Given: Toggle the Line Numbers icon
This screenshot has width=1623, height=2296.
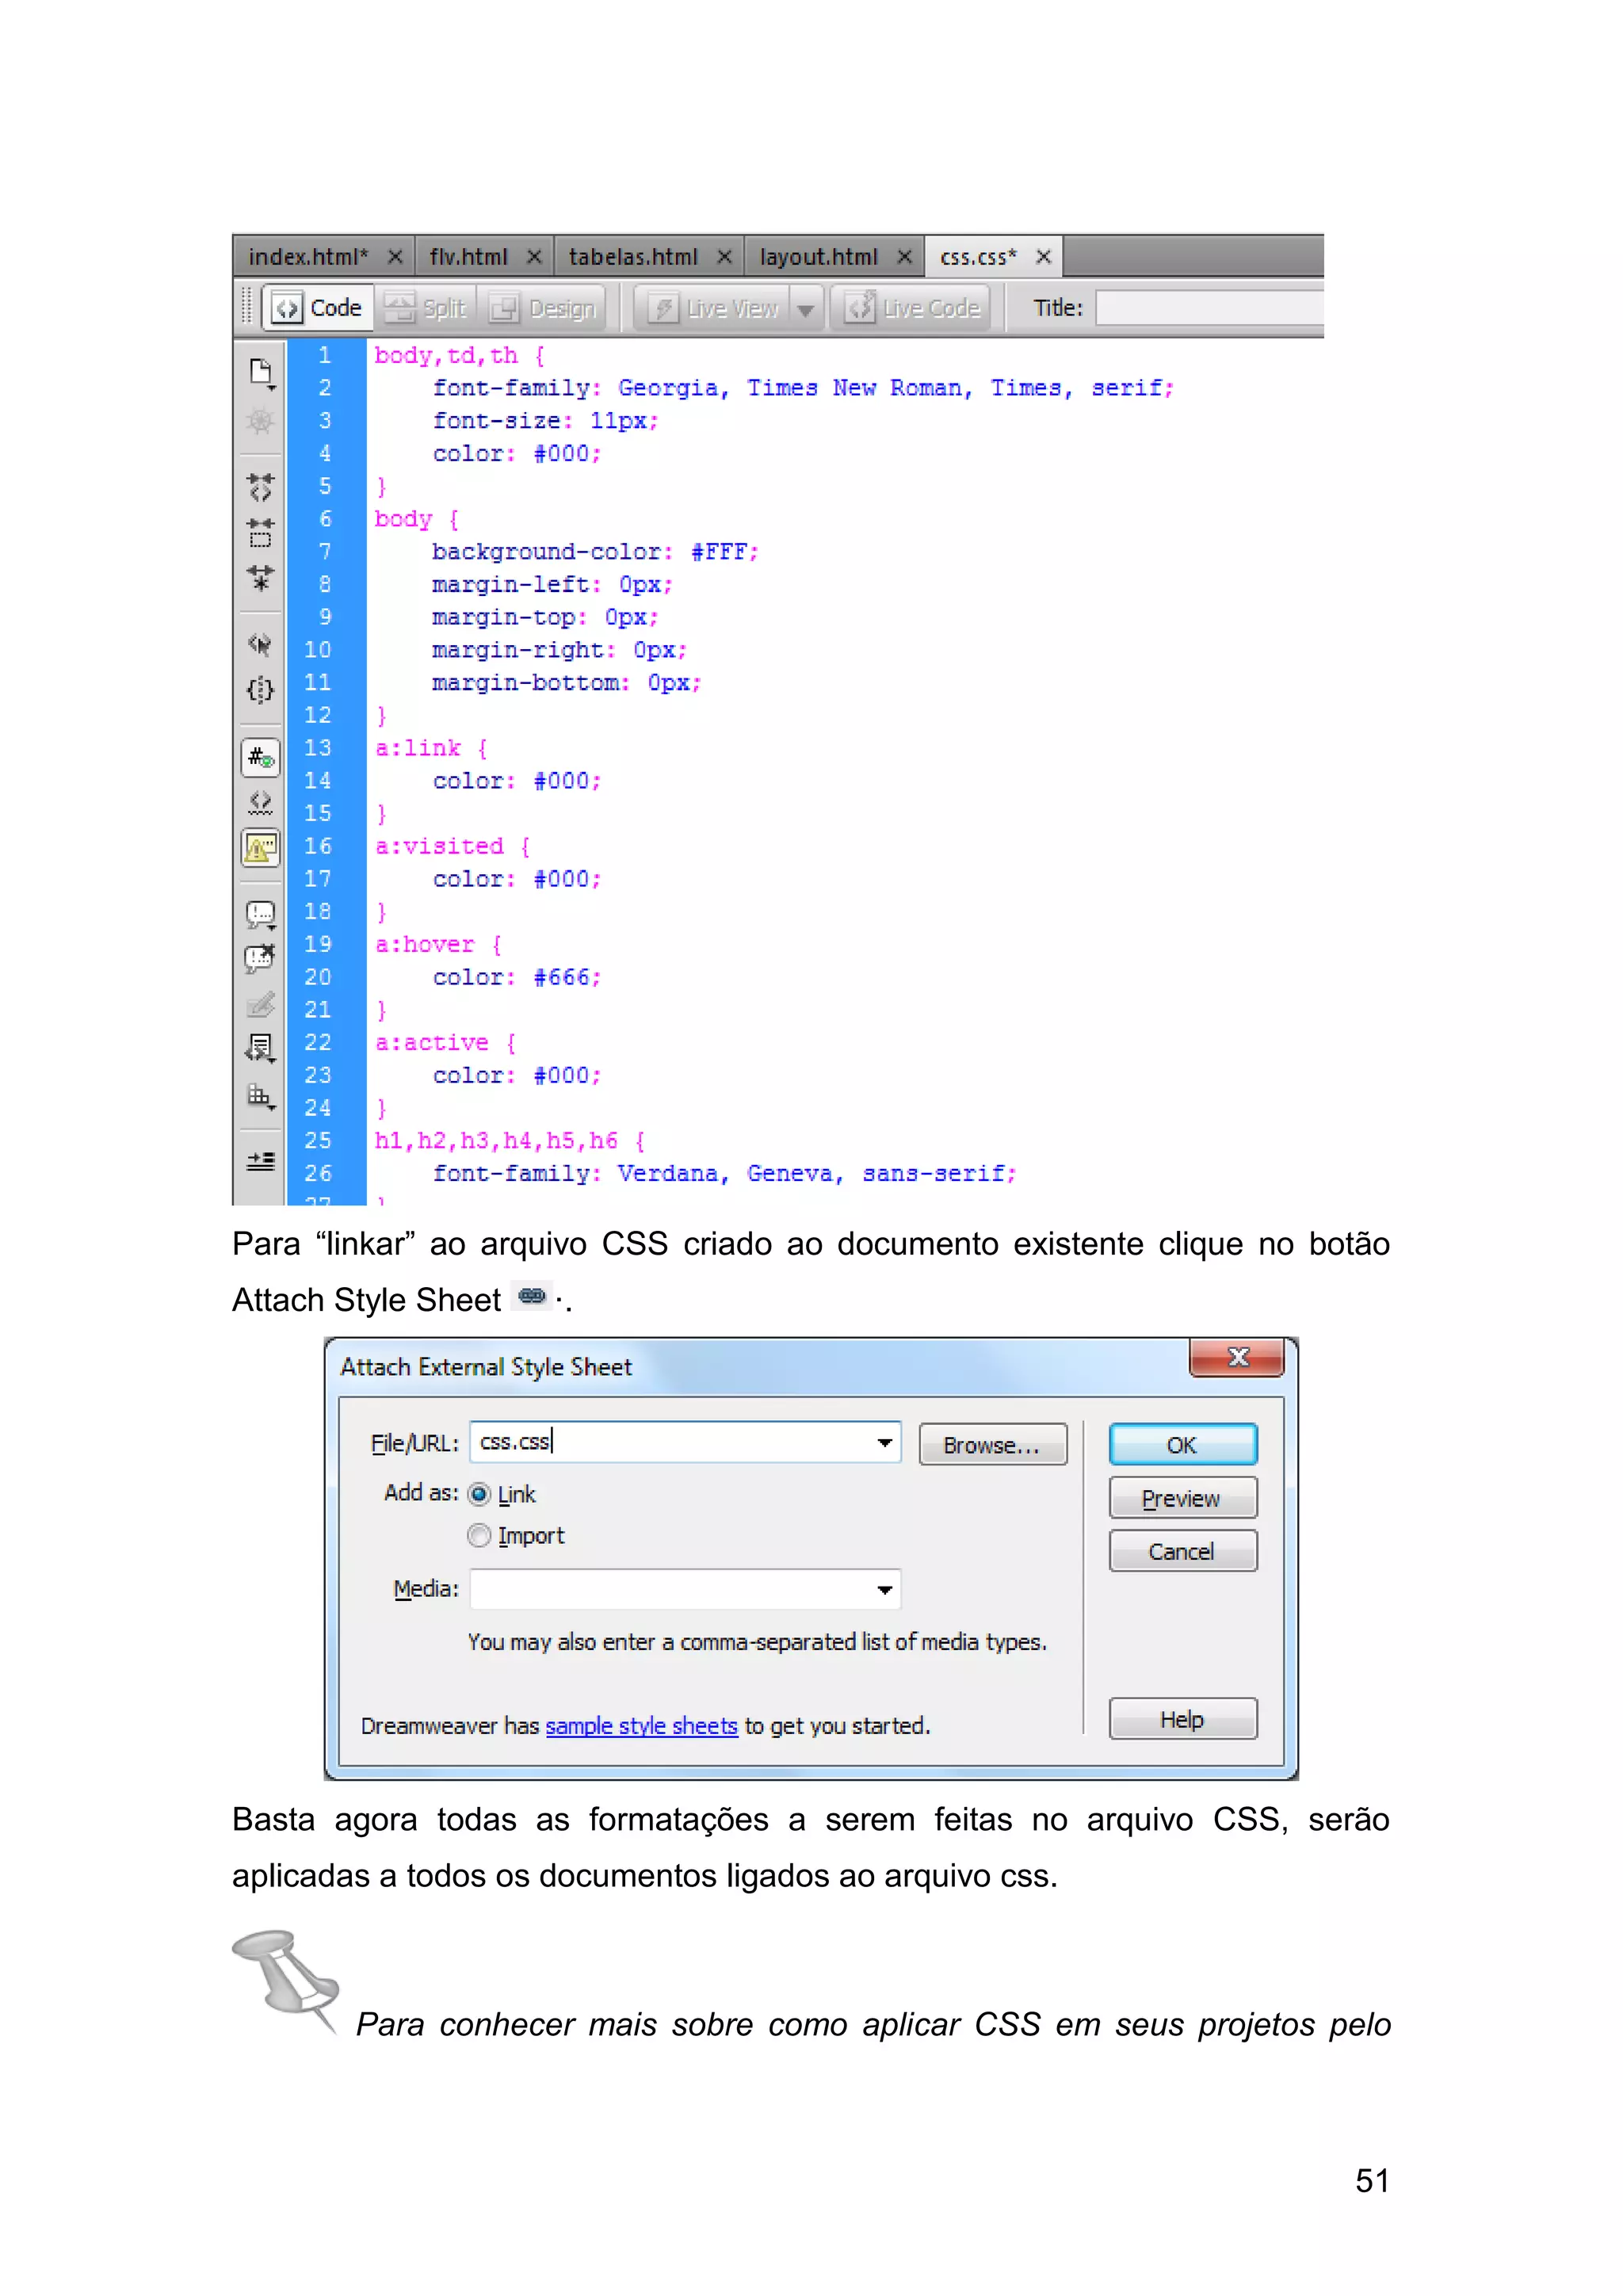Looking at the screenshot, I should 260,757.
